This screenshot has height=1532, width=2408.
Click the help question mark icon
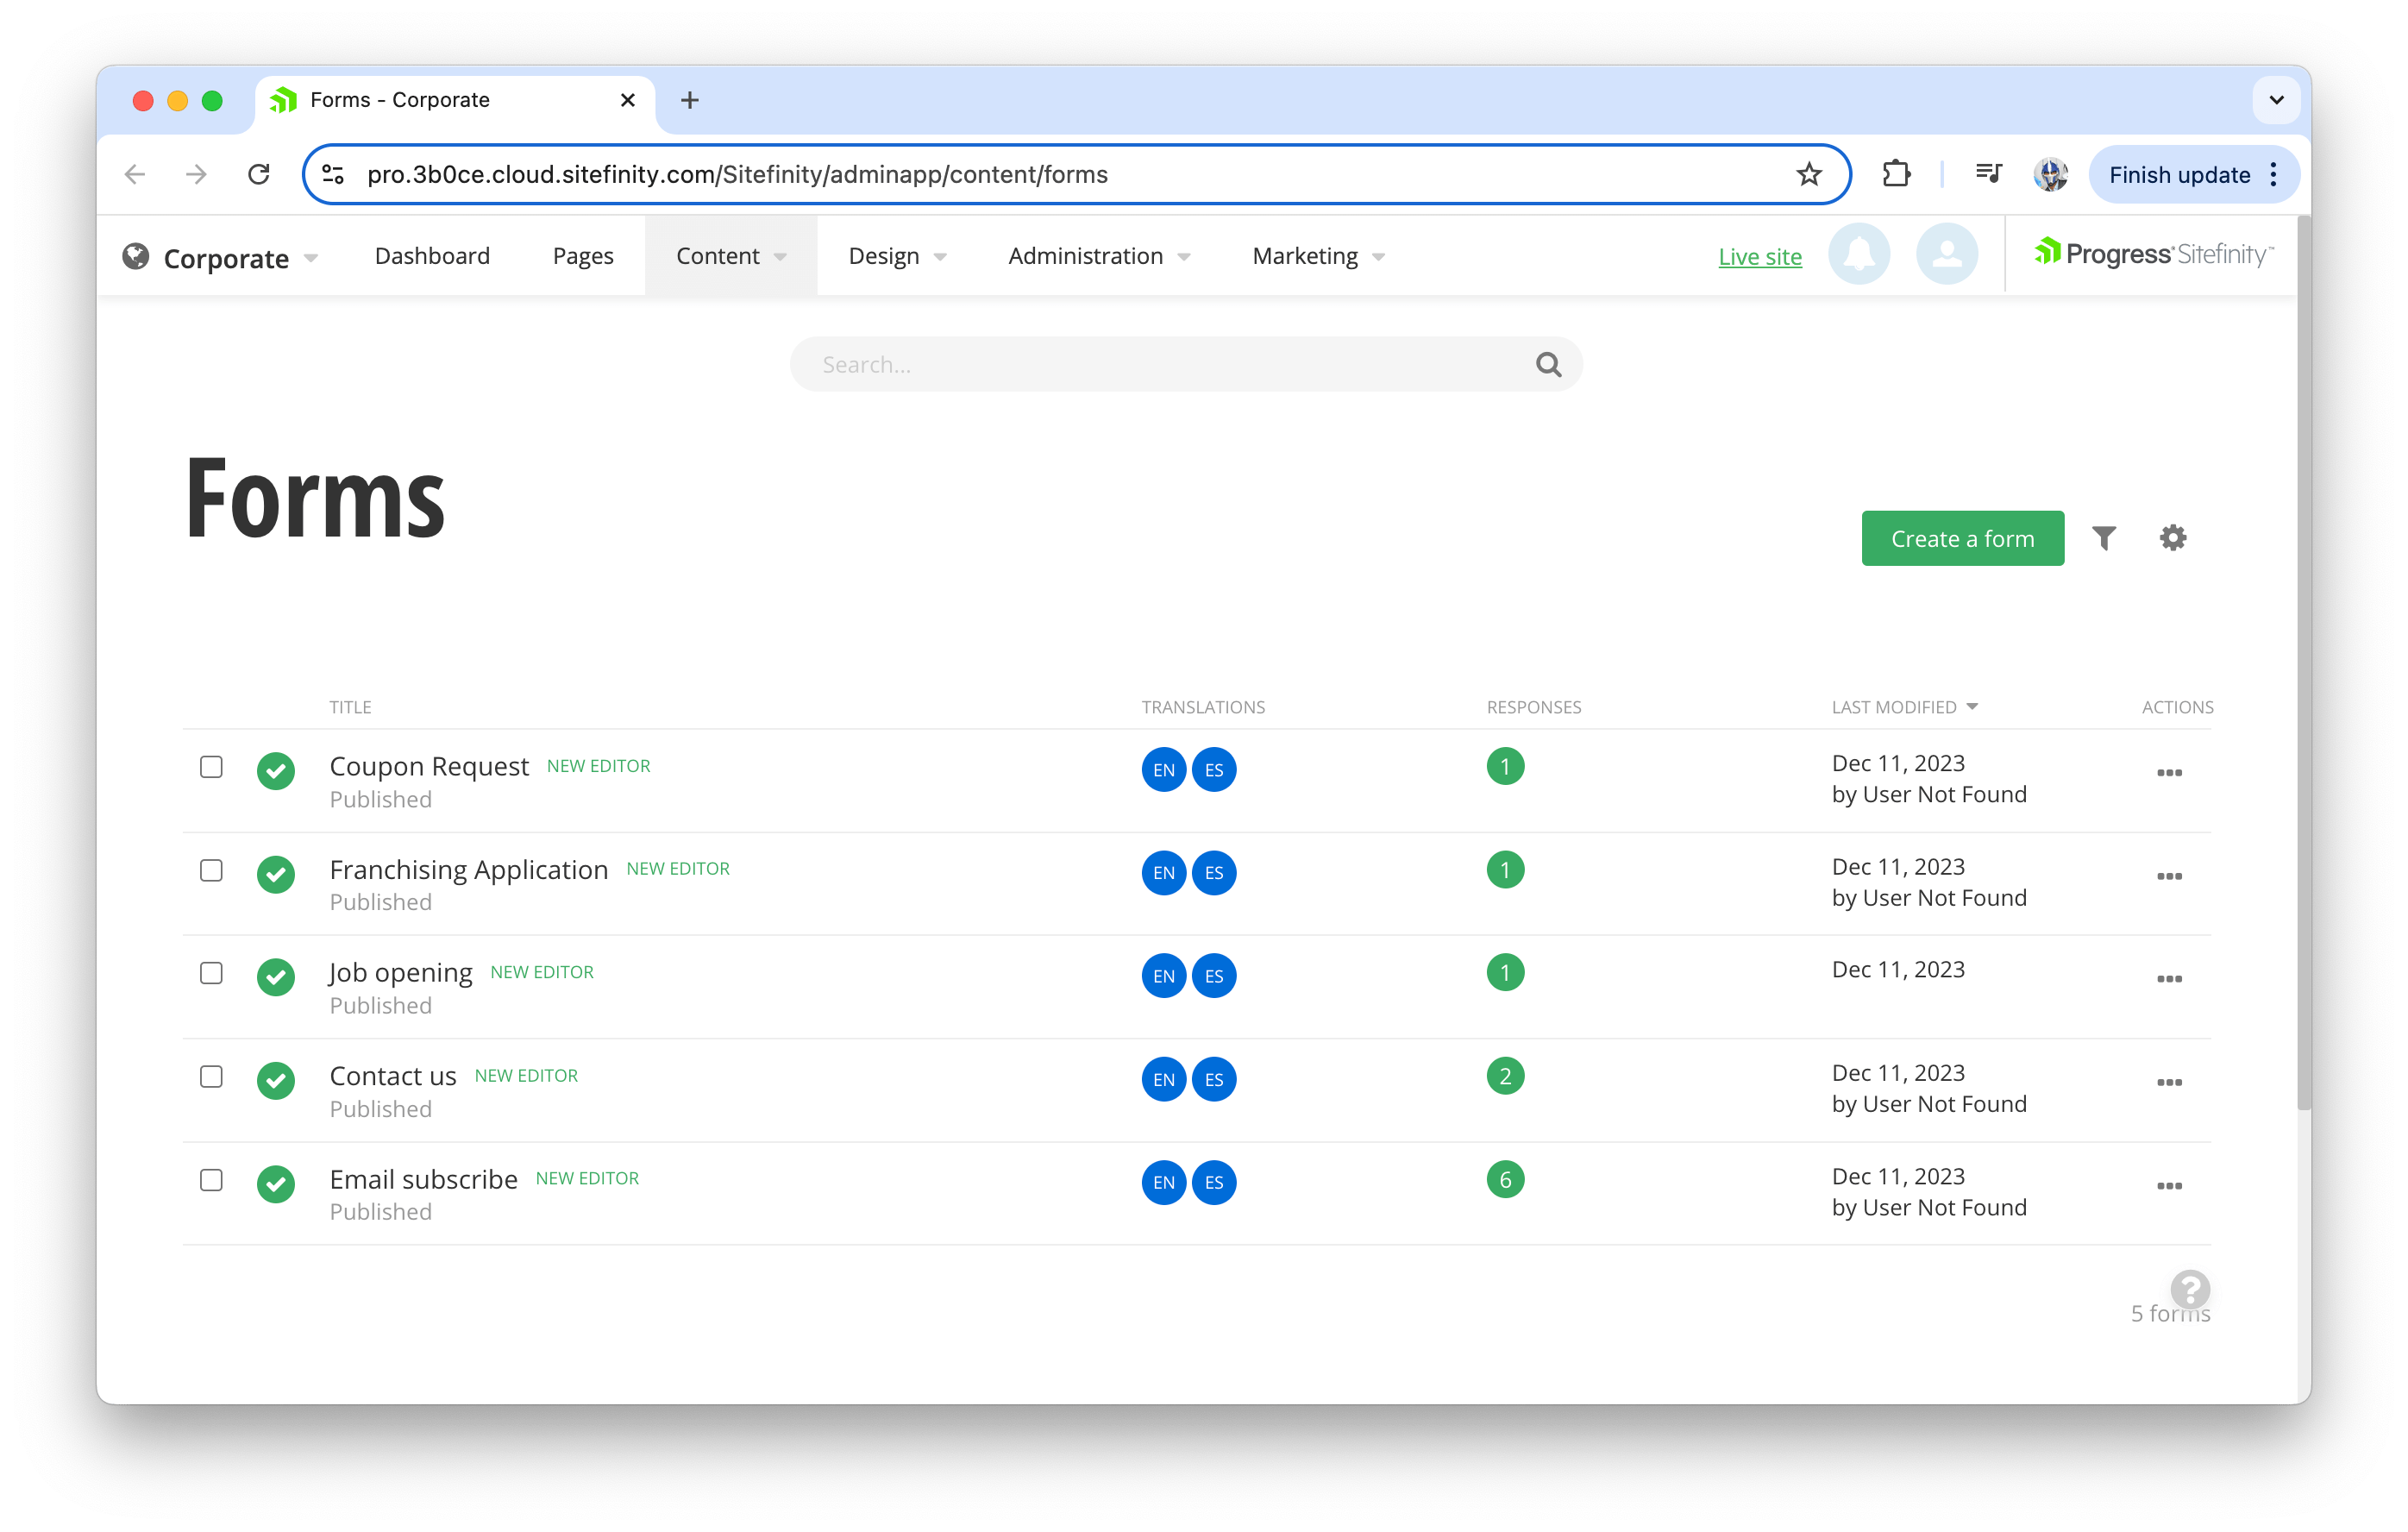click(2189, 1289)
